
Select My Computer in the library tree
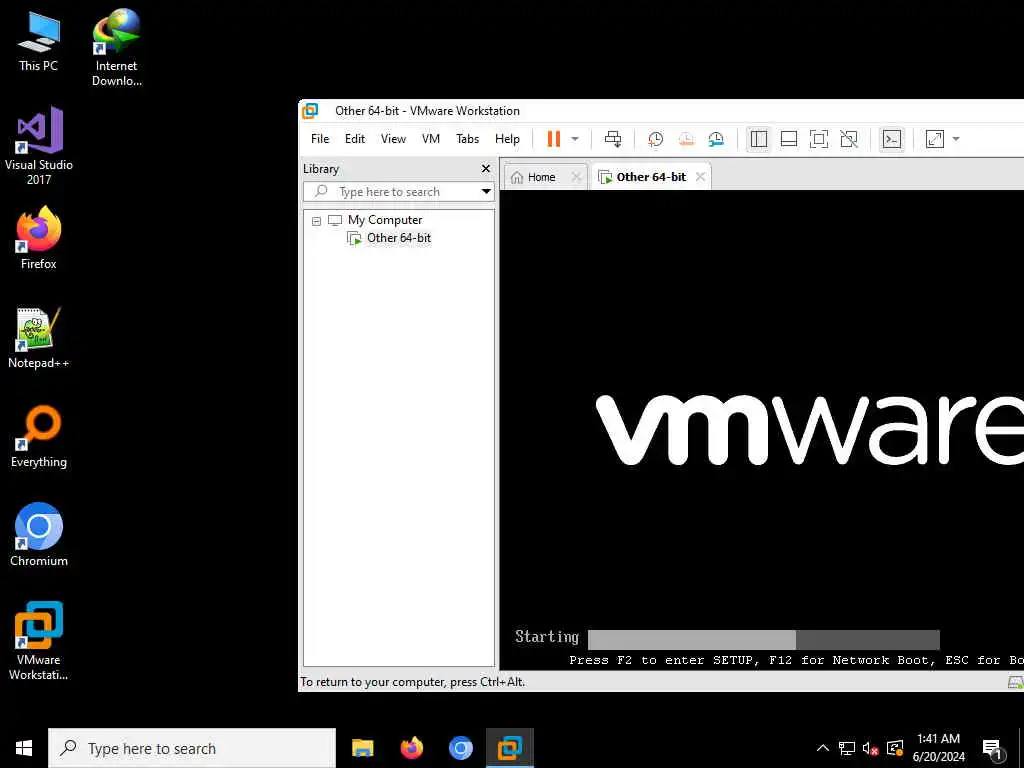[x=385, y=220]
